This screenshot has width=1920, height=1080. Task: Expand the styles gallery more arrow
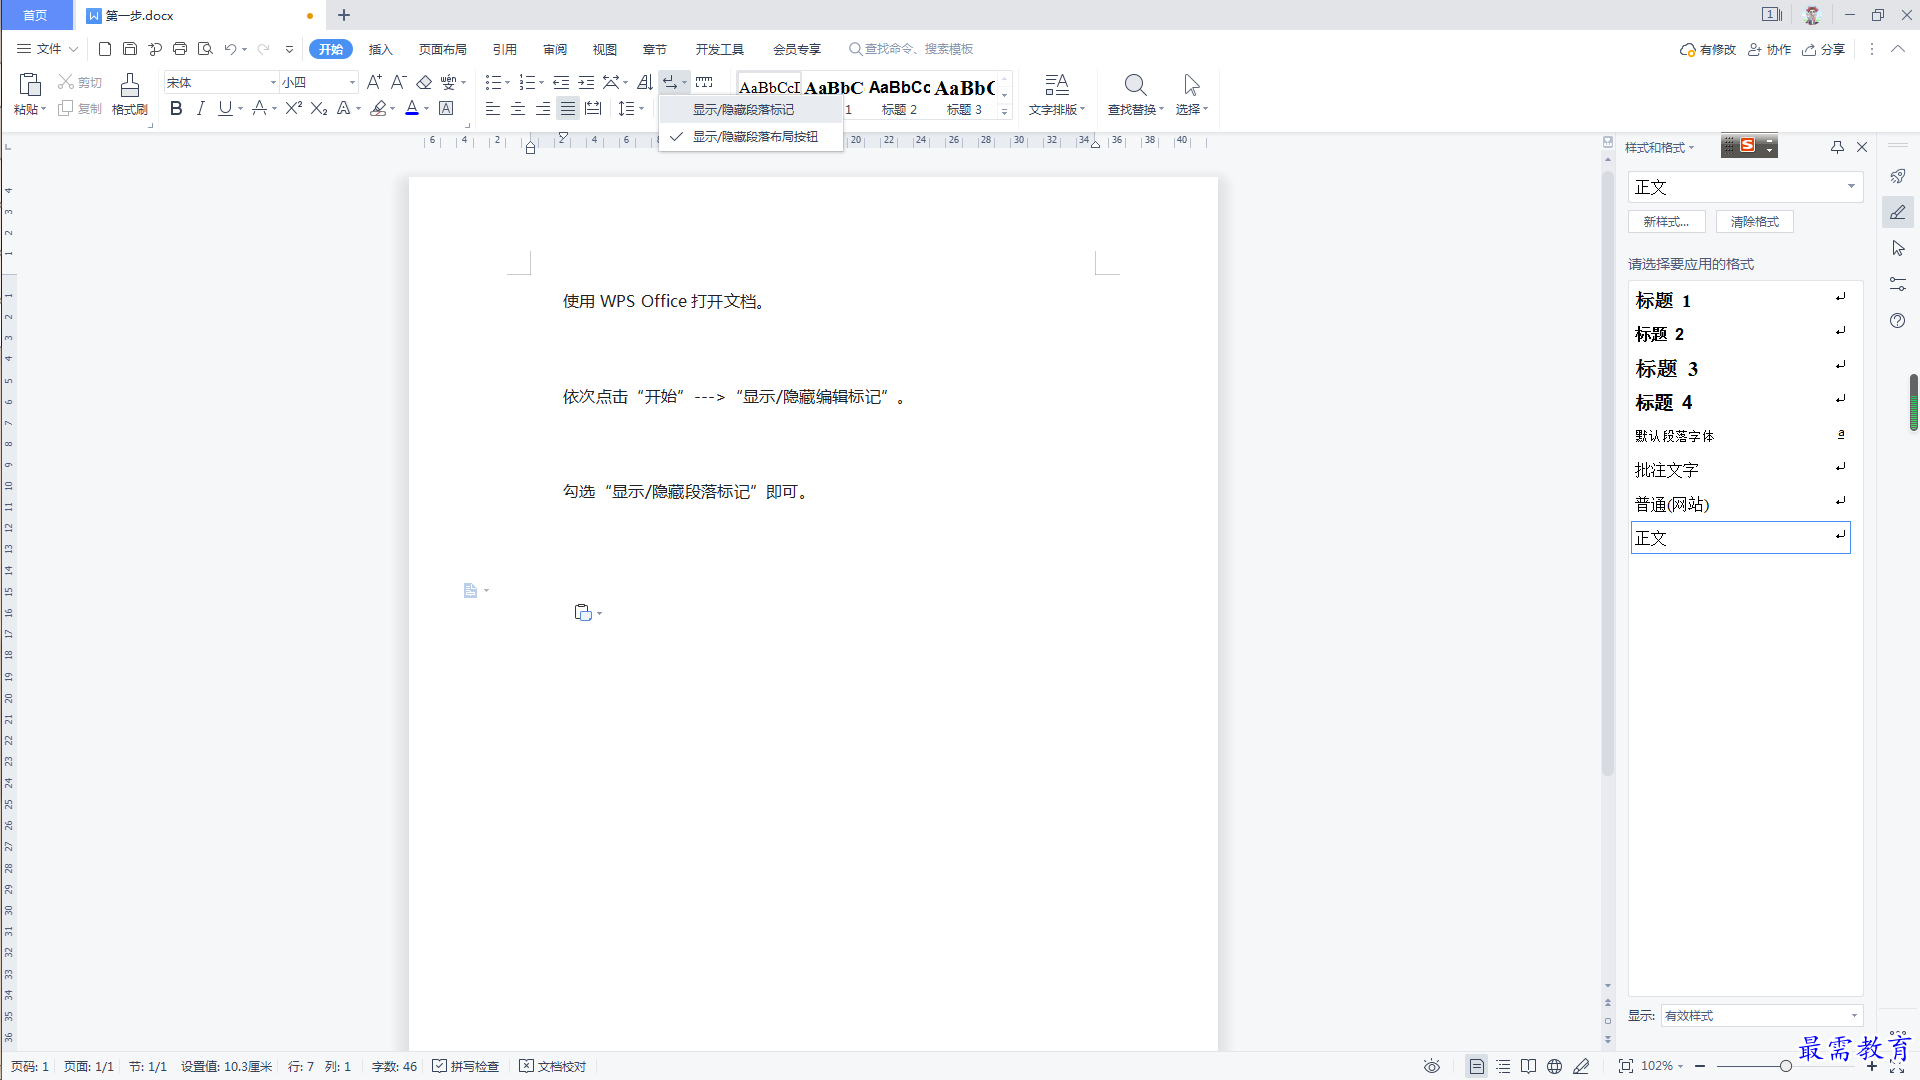click(x=1005, y=111)
